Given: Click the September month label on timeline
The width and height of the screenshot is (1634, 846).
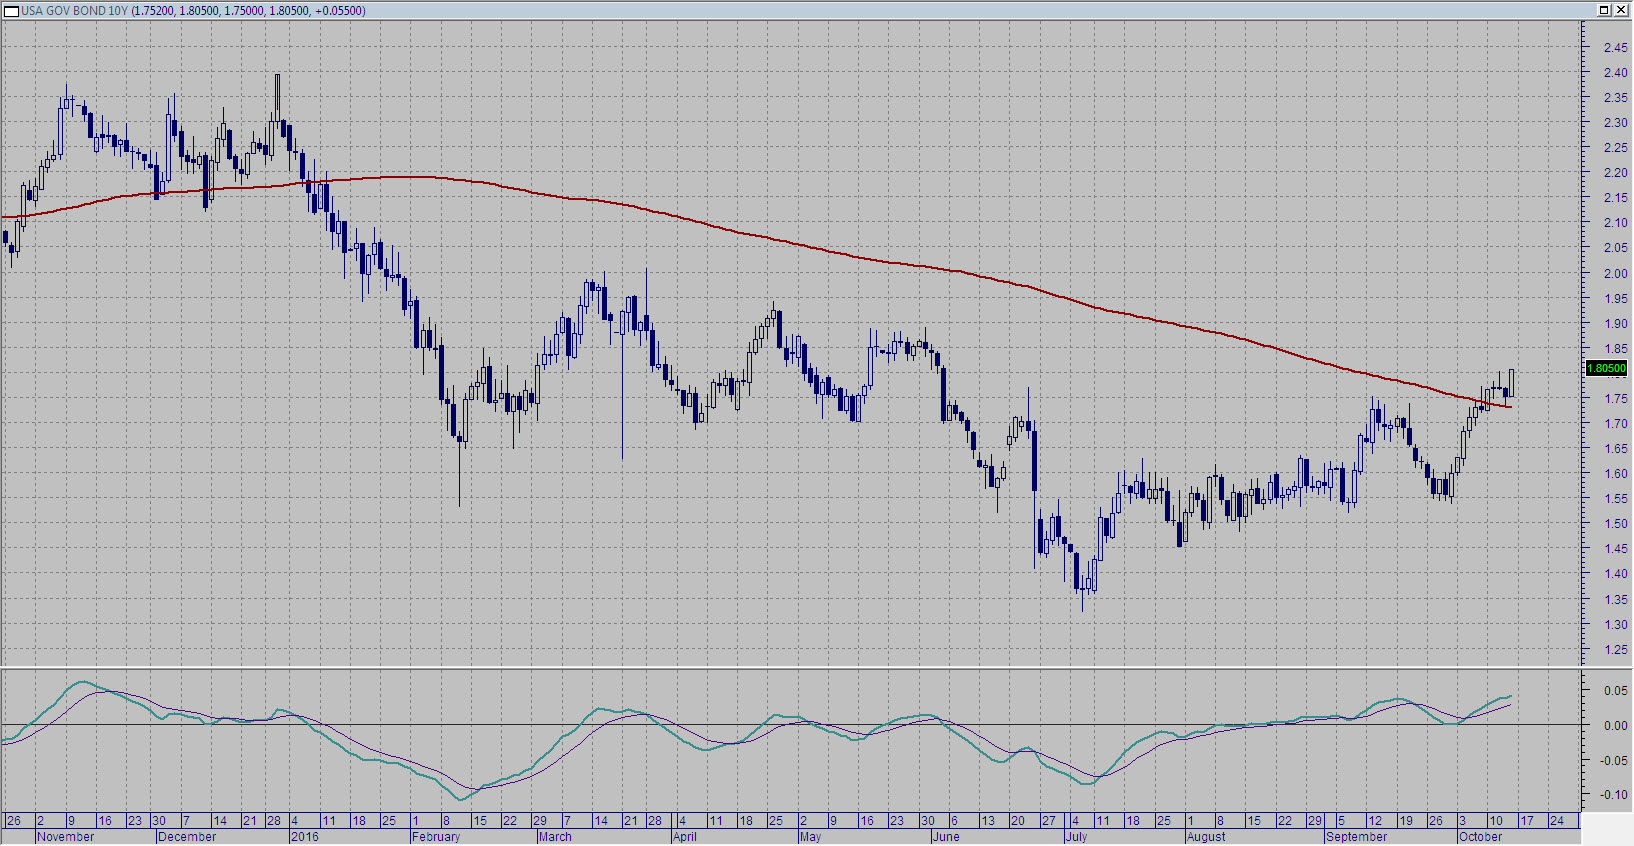Looking at the screenshot, I should [x=1357, y=837].
